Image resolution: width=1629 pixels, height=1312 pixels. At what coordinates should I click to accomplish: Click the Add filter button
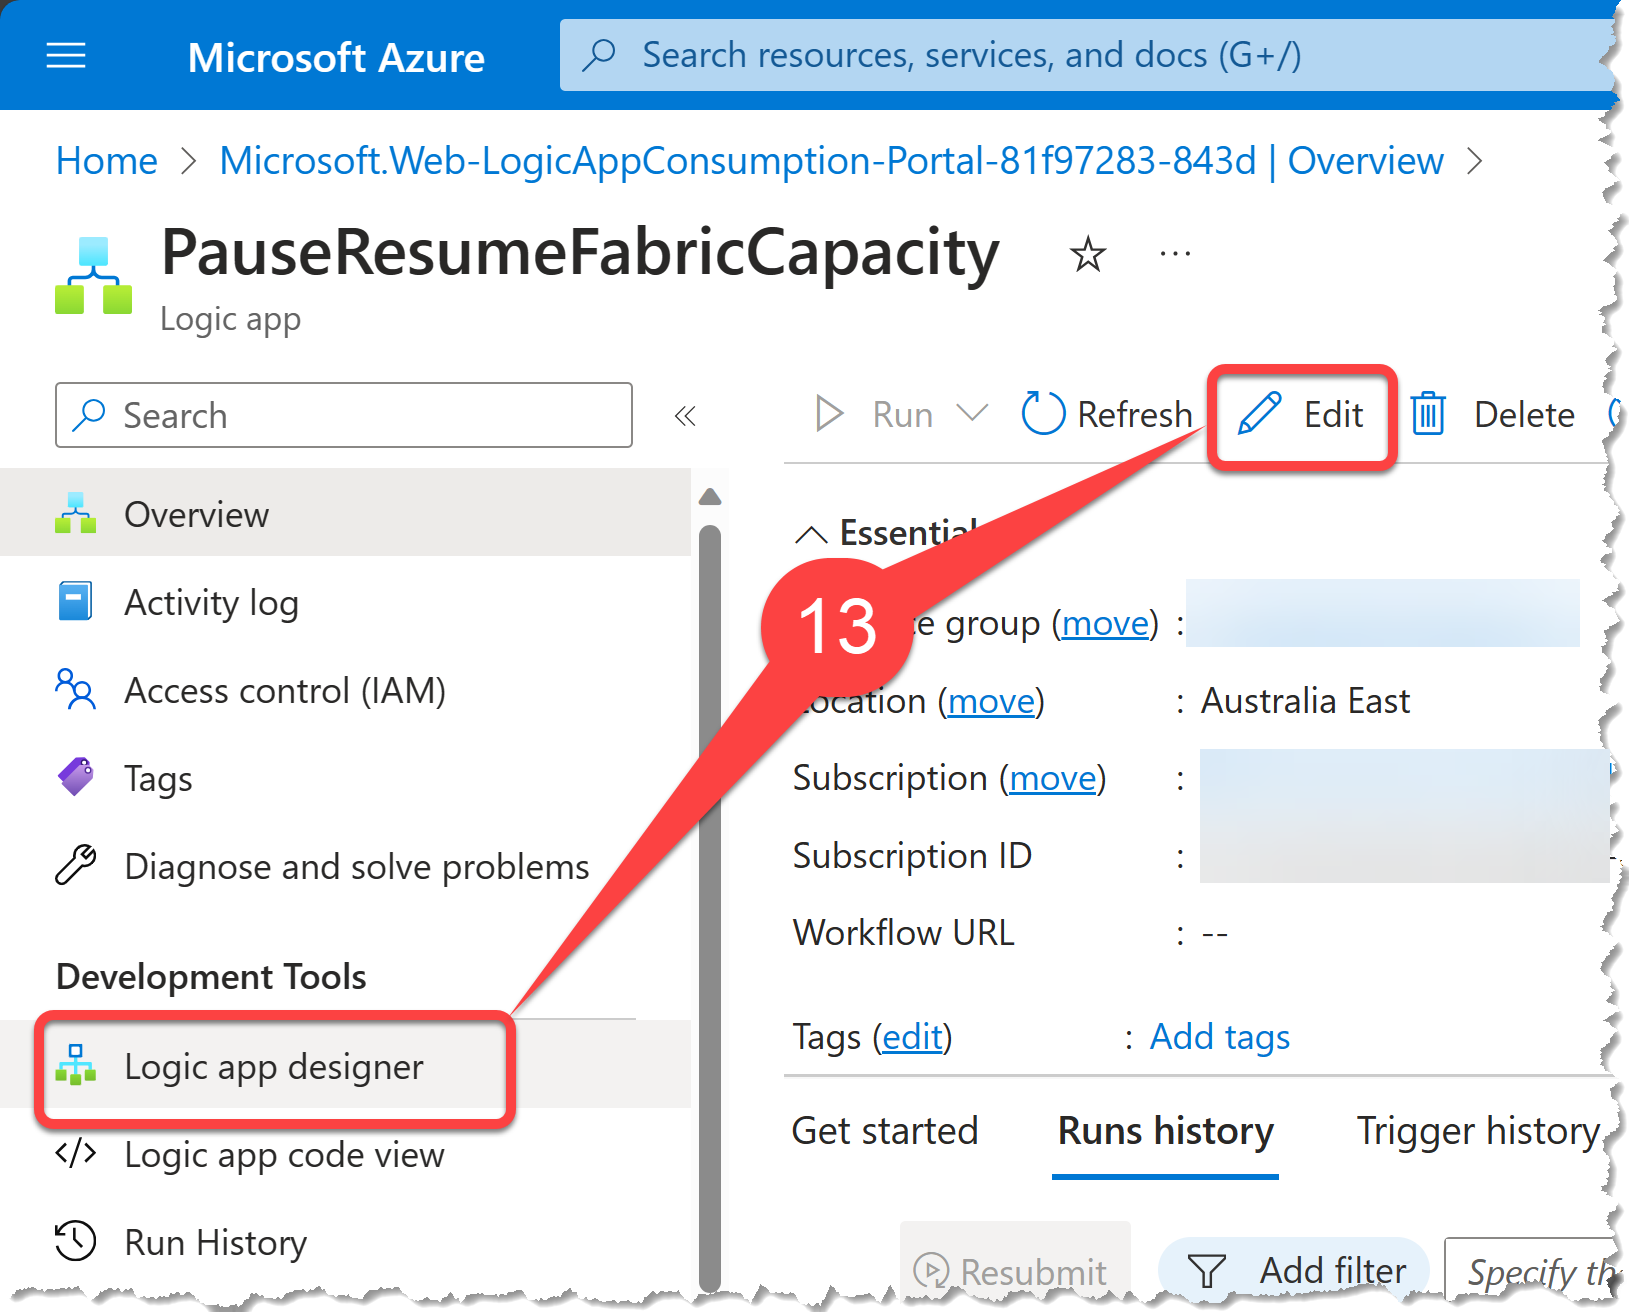pyautogui.click(x=1295, y=1270)
